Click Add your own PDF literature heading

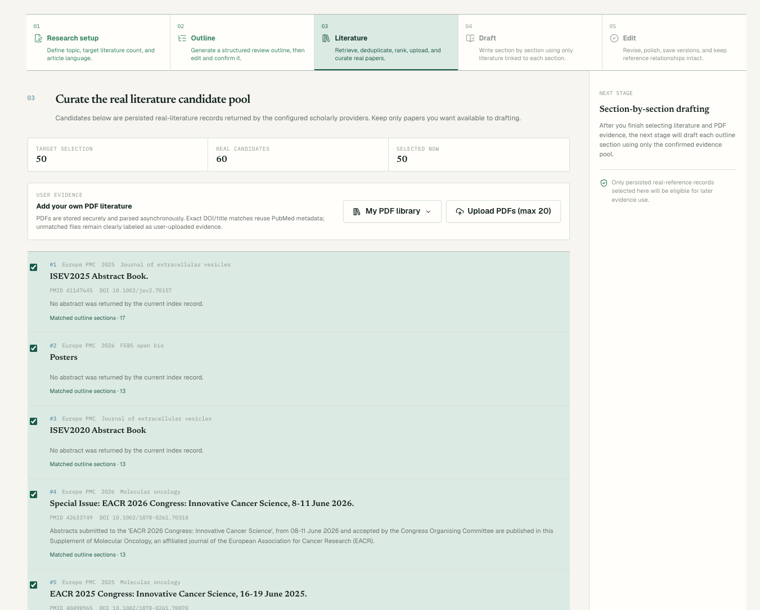tap(84, 206)
